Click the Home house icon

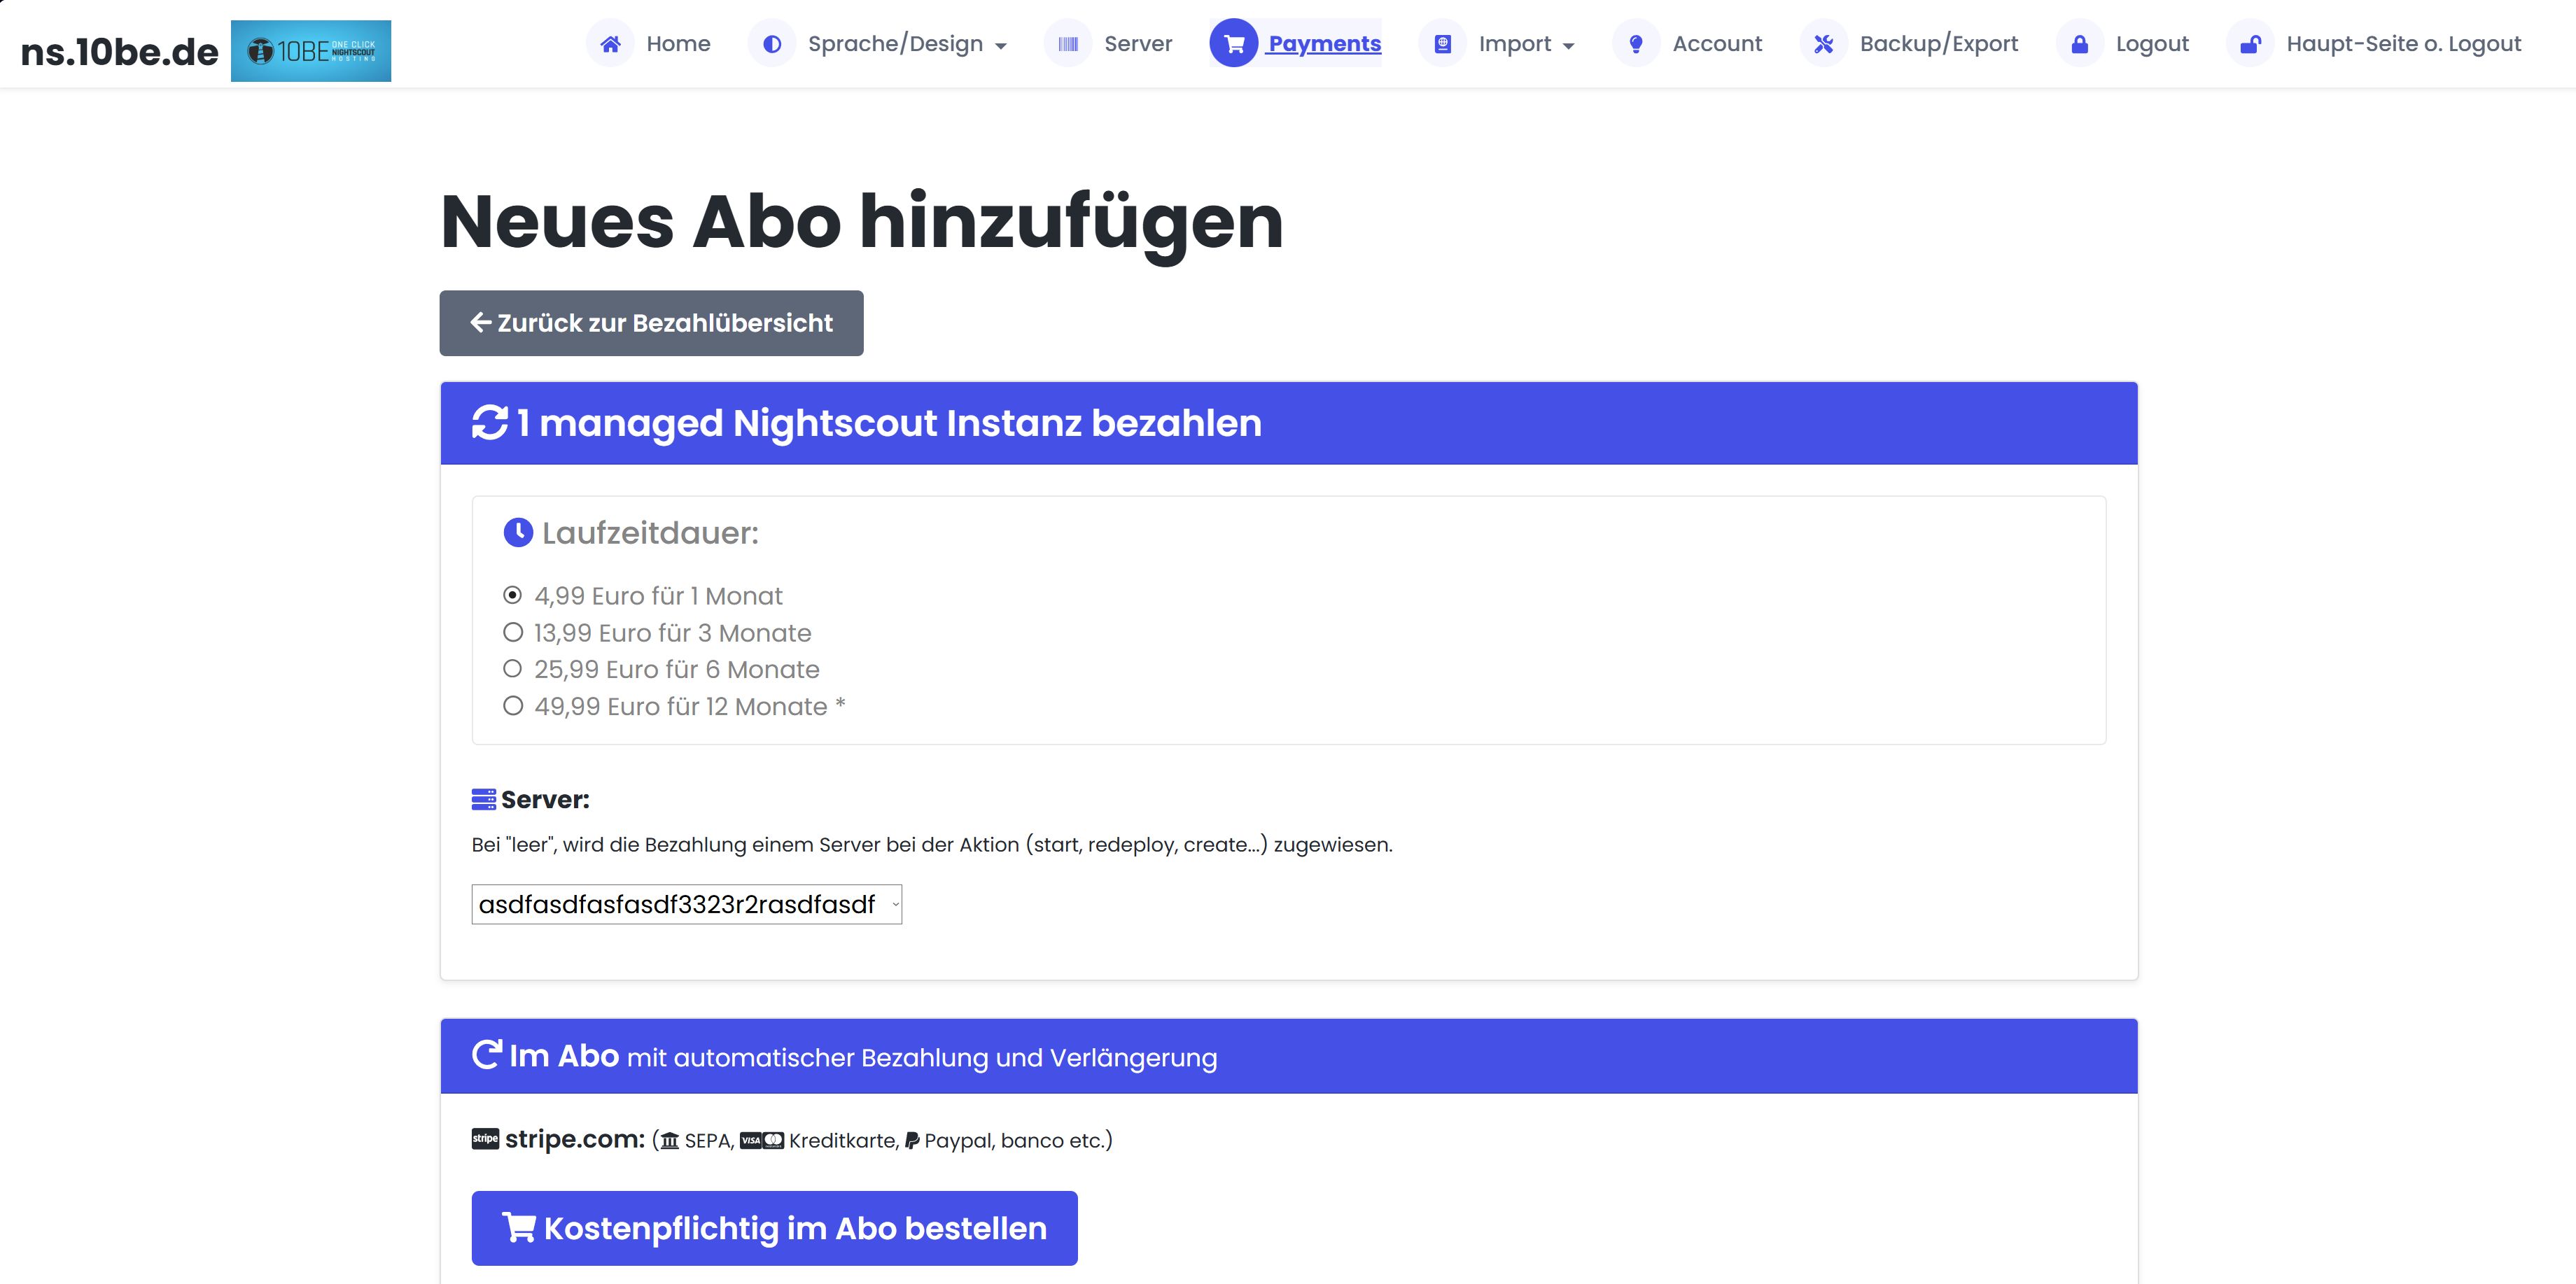point(611,43)
